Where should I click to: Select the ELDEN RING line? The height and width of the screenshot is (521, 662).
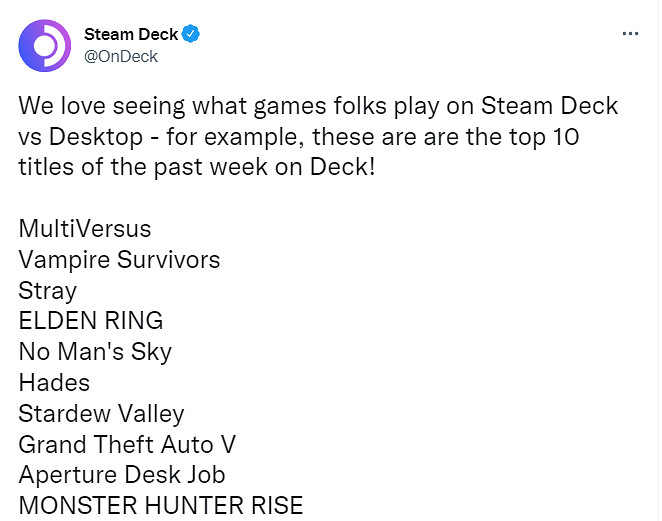90,321
